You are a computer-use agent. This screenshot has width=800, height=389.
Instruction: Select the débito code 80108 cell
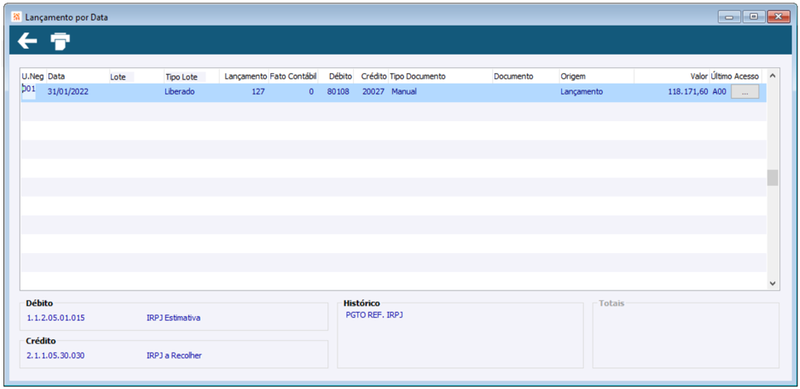pos(338,92)
